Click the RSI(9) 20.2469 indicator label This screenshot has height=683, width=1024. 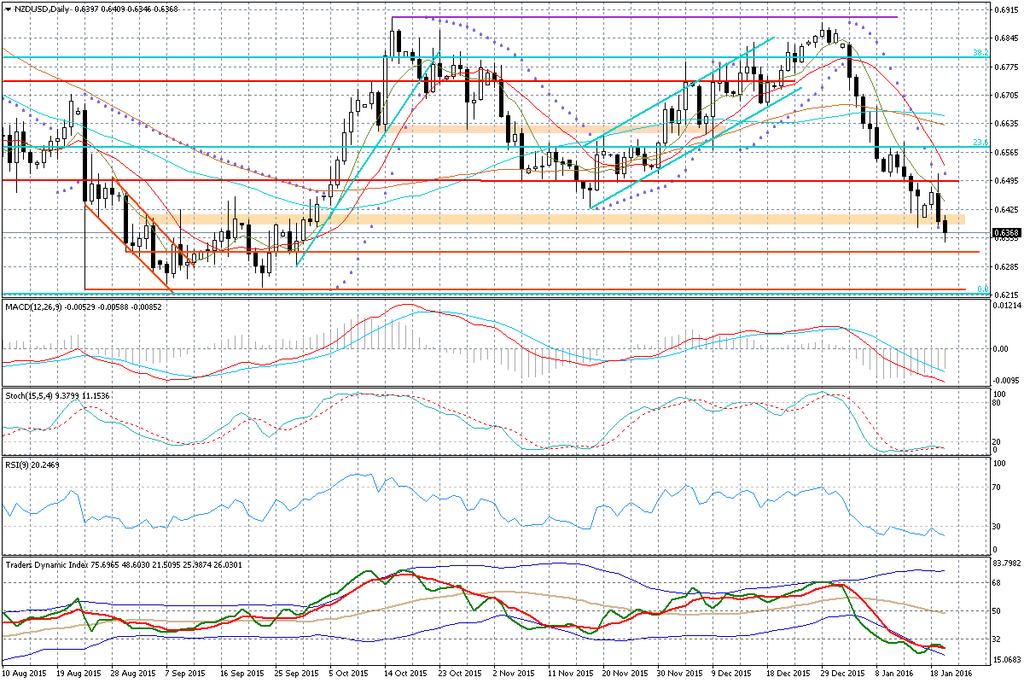[33, 465]
